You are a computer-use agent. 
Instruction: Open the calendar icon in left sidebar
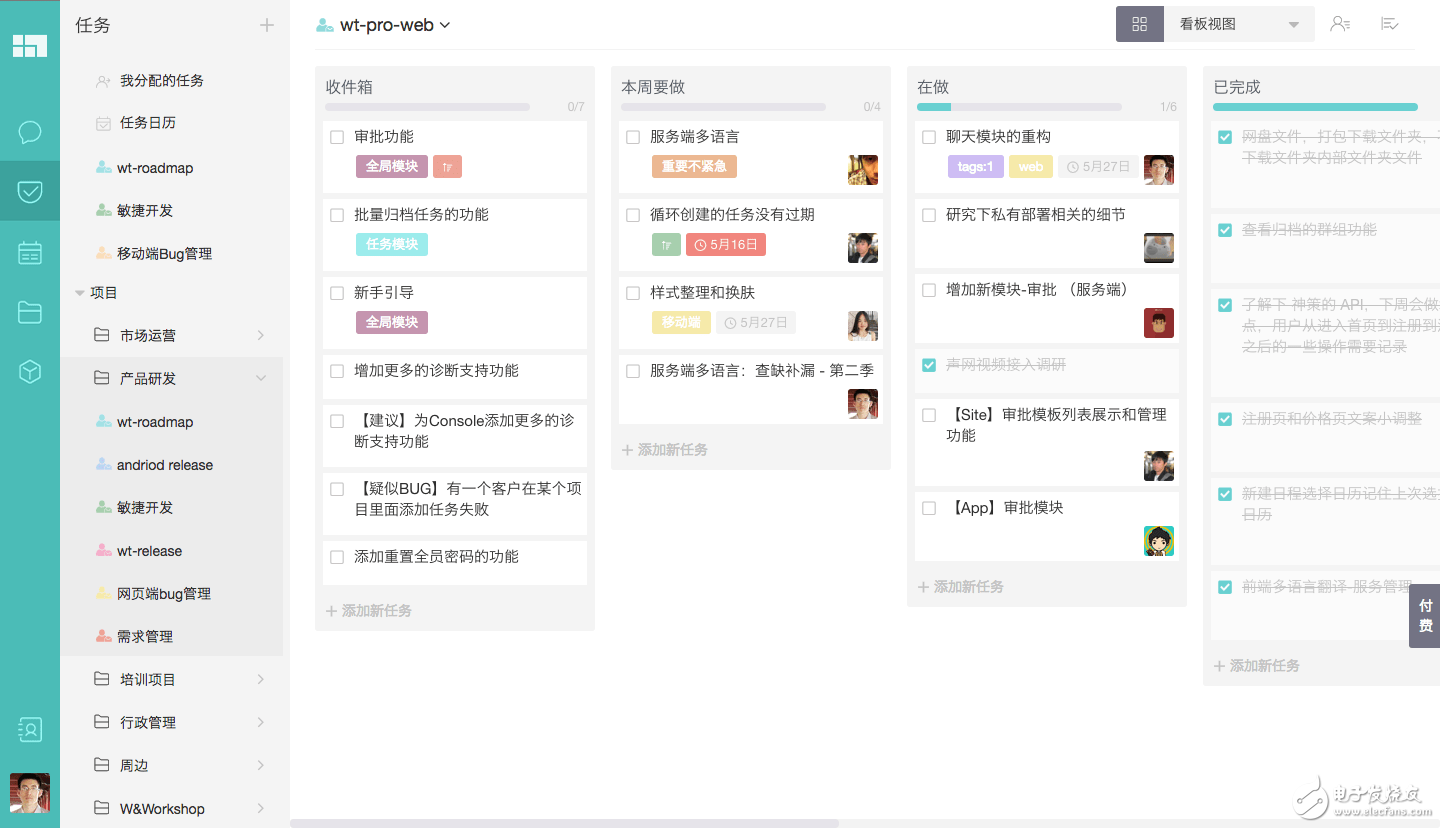(30, 252)
